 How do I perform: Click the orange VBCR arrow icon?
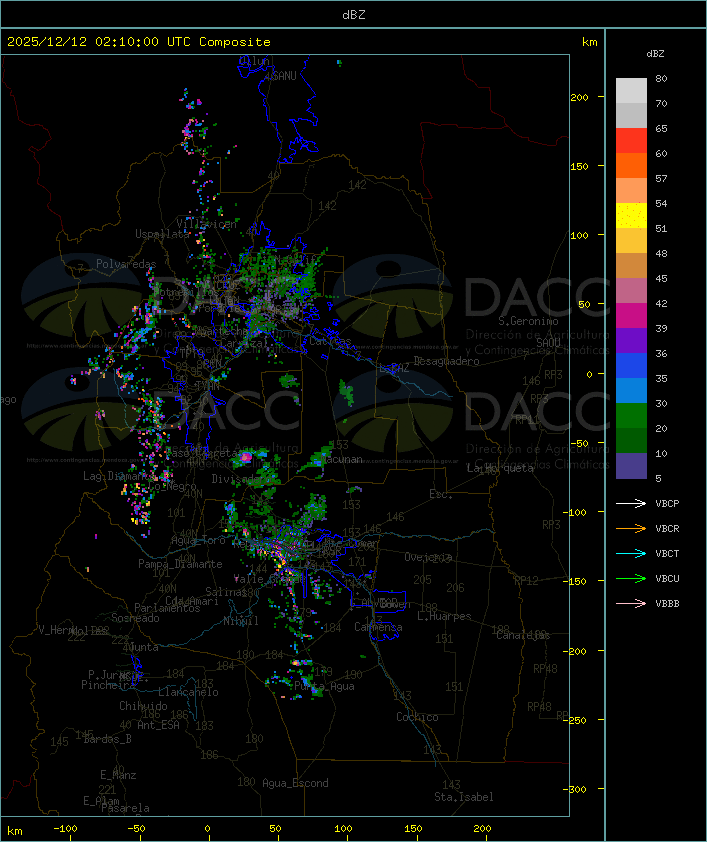(x=631, y=528)
